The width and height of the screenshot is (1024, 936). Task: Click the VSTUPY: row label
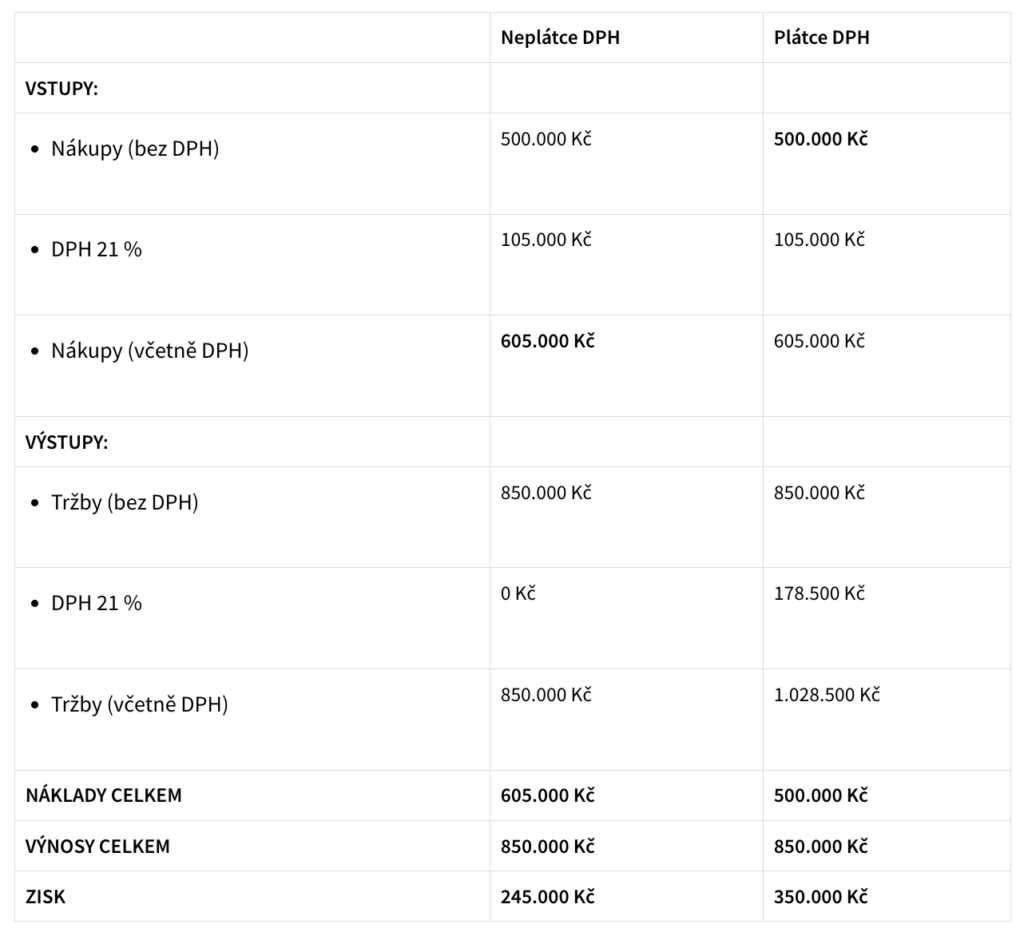[61, 88]
